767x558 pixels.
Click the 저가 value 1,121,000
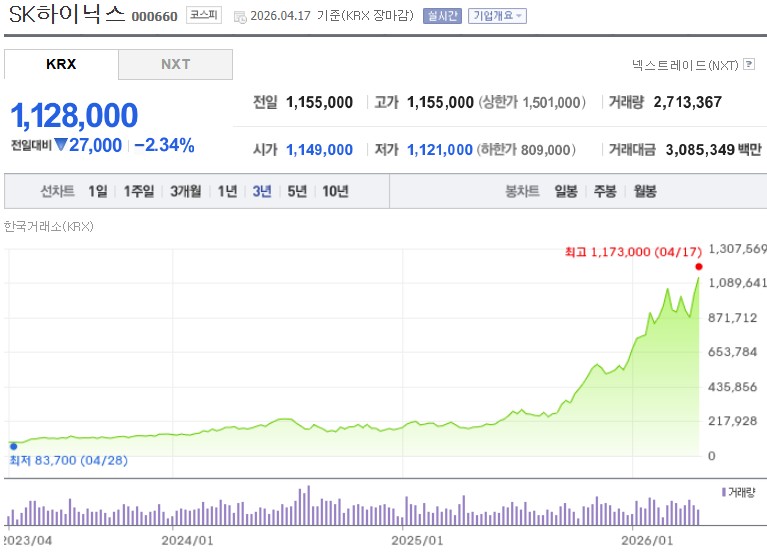coord(440,150)
